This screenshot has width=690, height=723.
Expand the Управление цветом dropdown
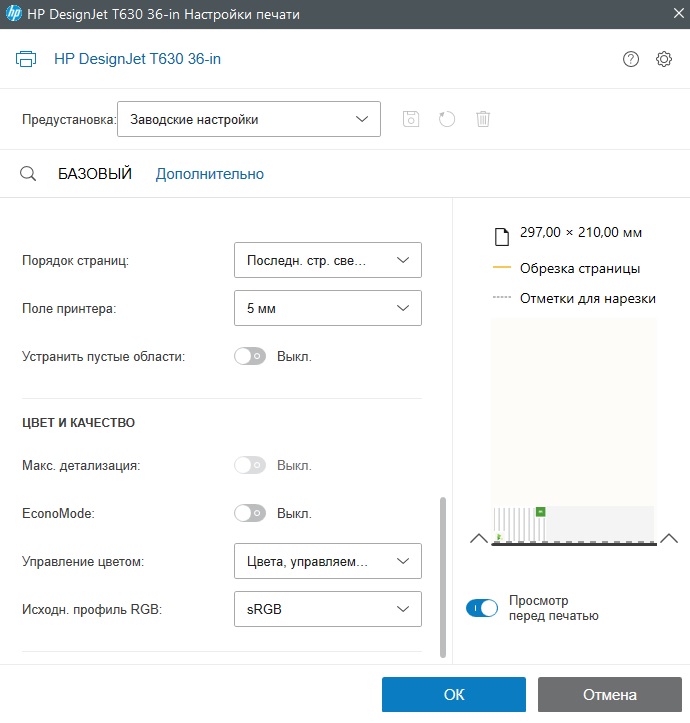[x=328, y=561]
